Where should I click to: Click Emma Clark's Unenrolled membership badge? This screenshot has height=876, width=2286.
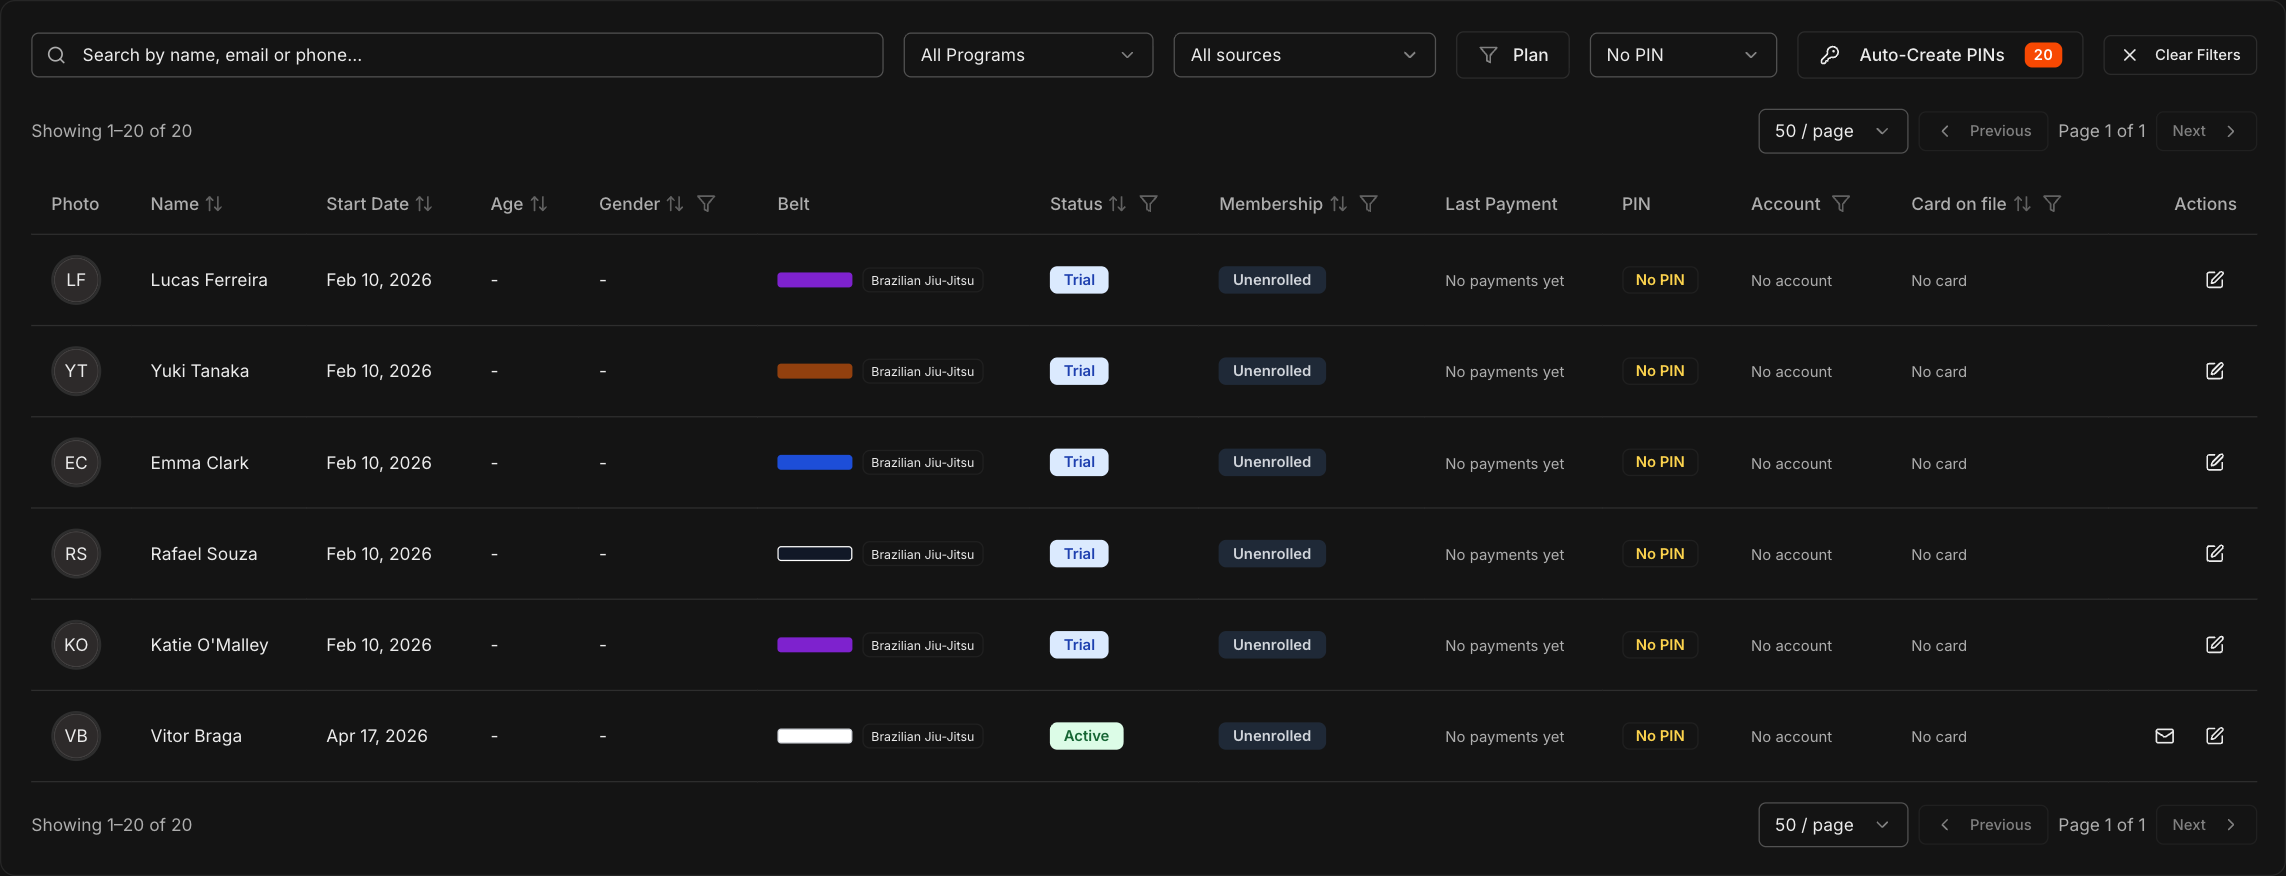pyautogui.click(x=1272, y=462)
